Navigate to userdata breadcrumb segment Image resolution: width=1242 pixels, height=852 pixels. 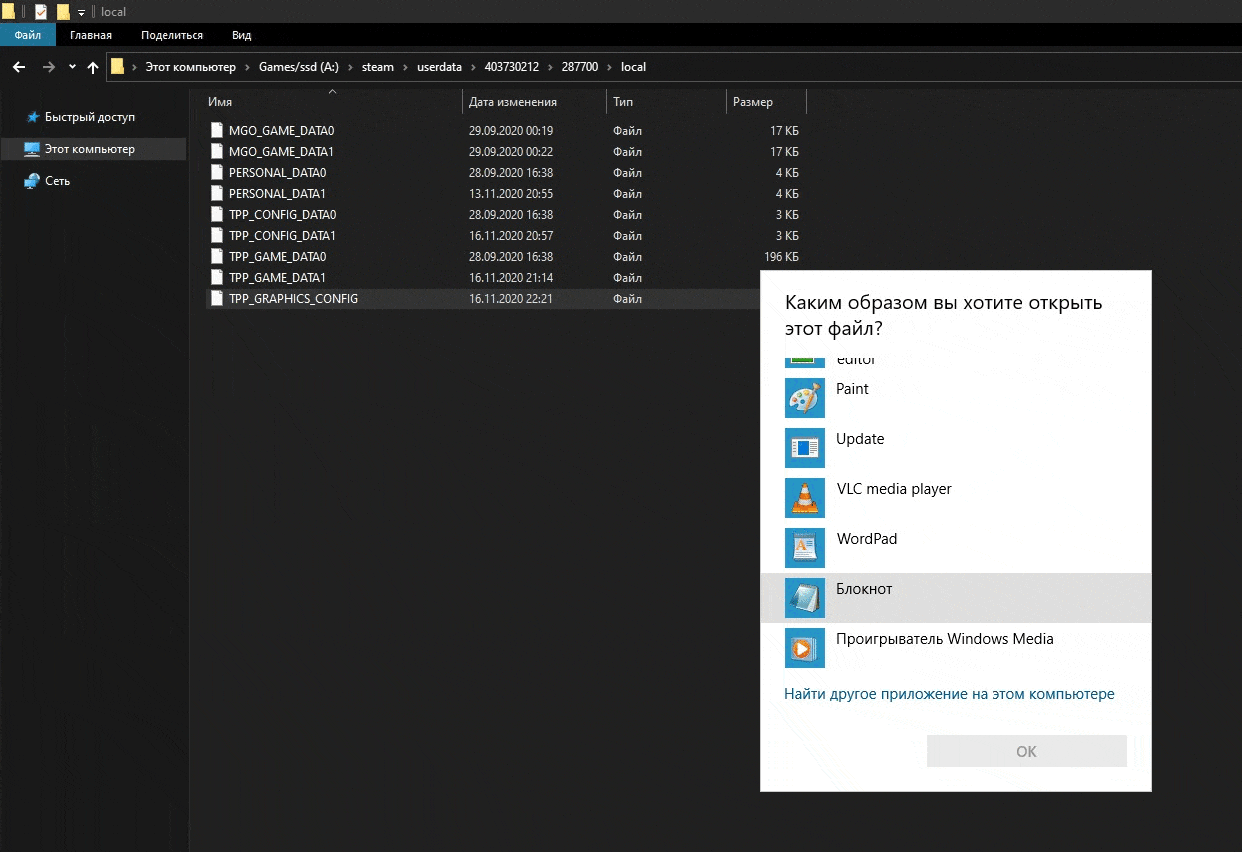coord(439,67)
